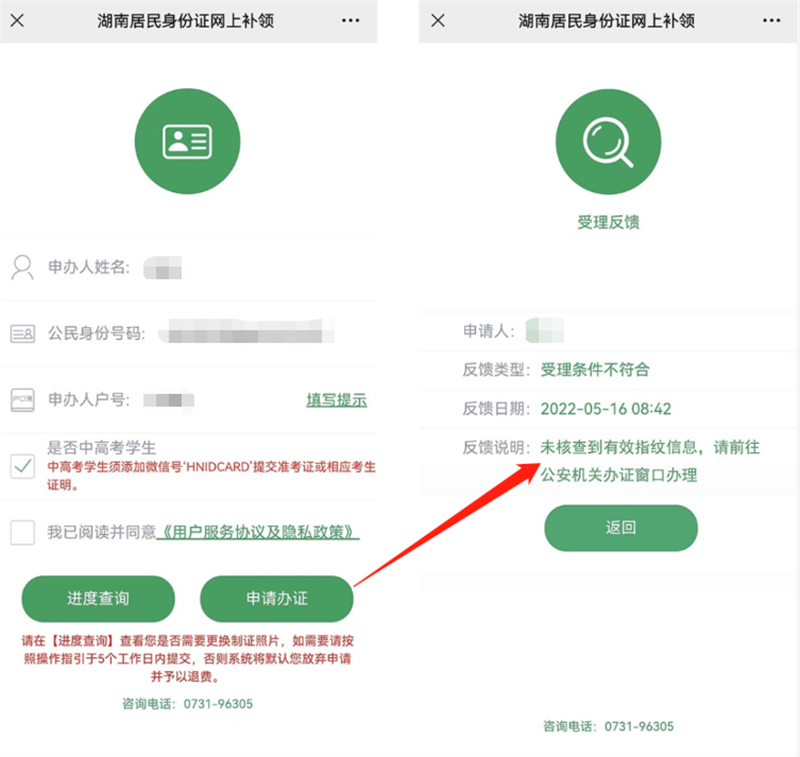This screenshot has width=800, height=757.
Task: Click the 申请办证 button
Action: tap(277, 598)
